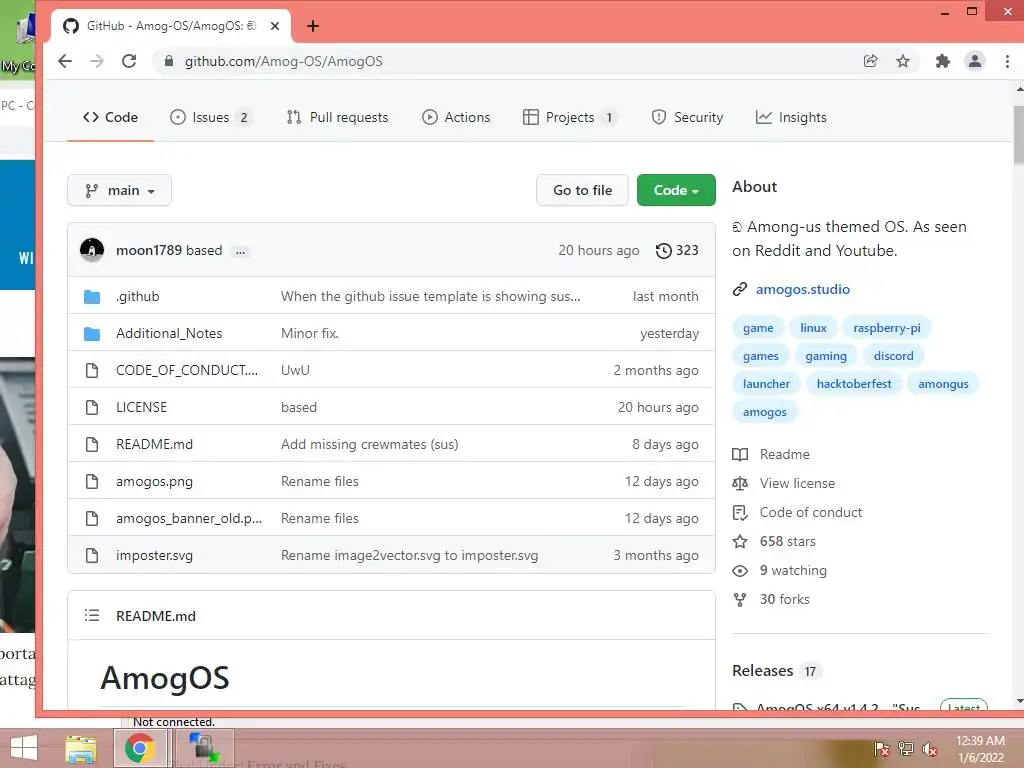Click the raspberry-pi topic tag
The image size is (1024, 768).
[886, 328]
